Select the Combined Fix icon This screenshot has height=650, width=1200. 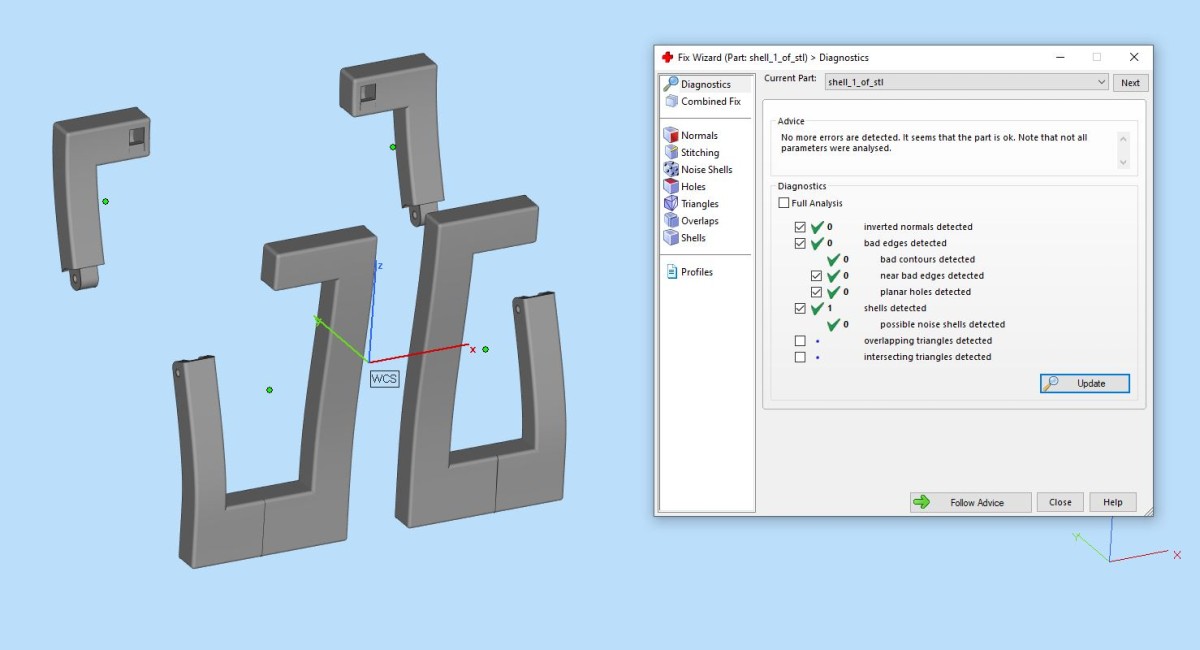pos(671,102)
